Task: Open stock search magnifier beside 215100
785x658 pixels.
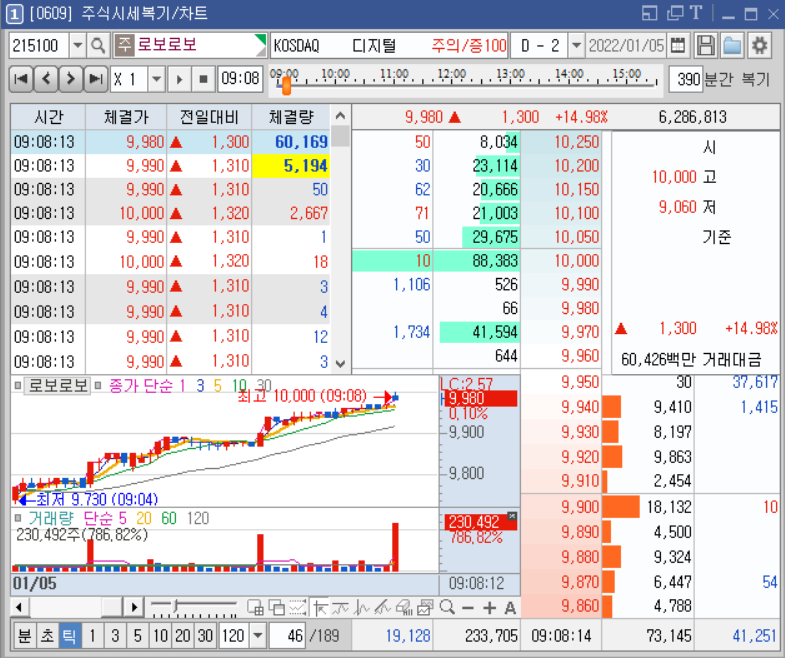Action: [98, 46]
